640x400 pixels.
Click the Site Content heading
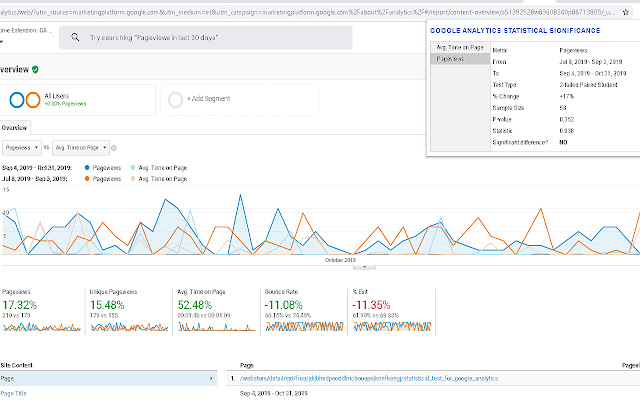(x=16, y=365)
